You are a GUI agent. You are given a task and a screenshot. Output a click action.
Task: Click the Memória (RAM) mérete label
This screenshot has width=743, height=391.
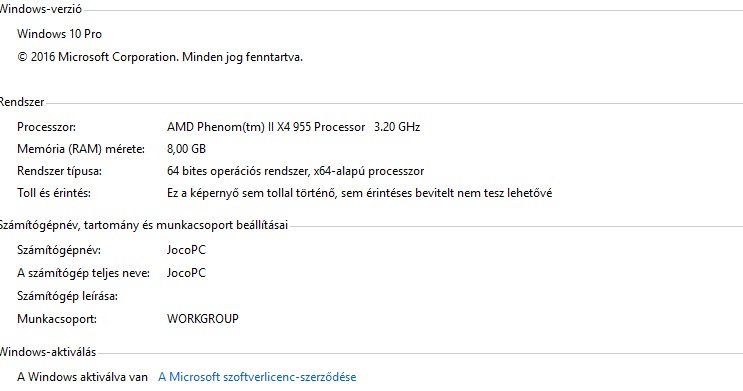[x=81, y=149]
